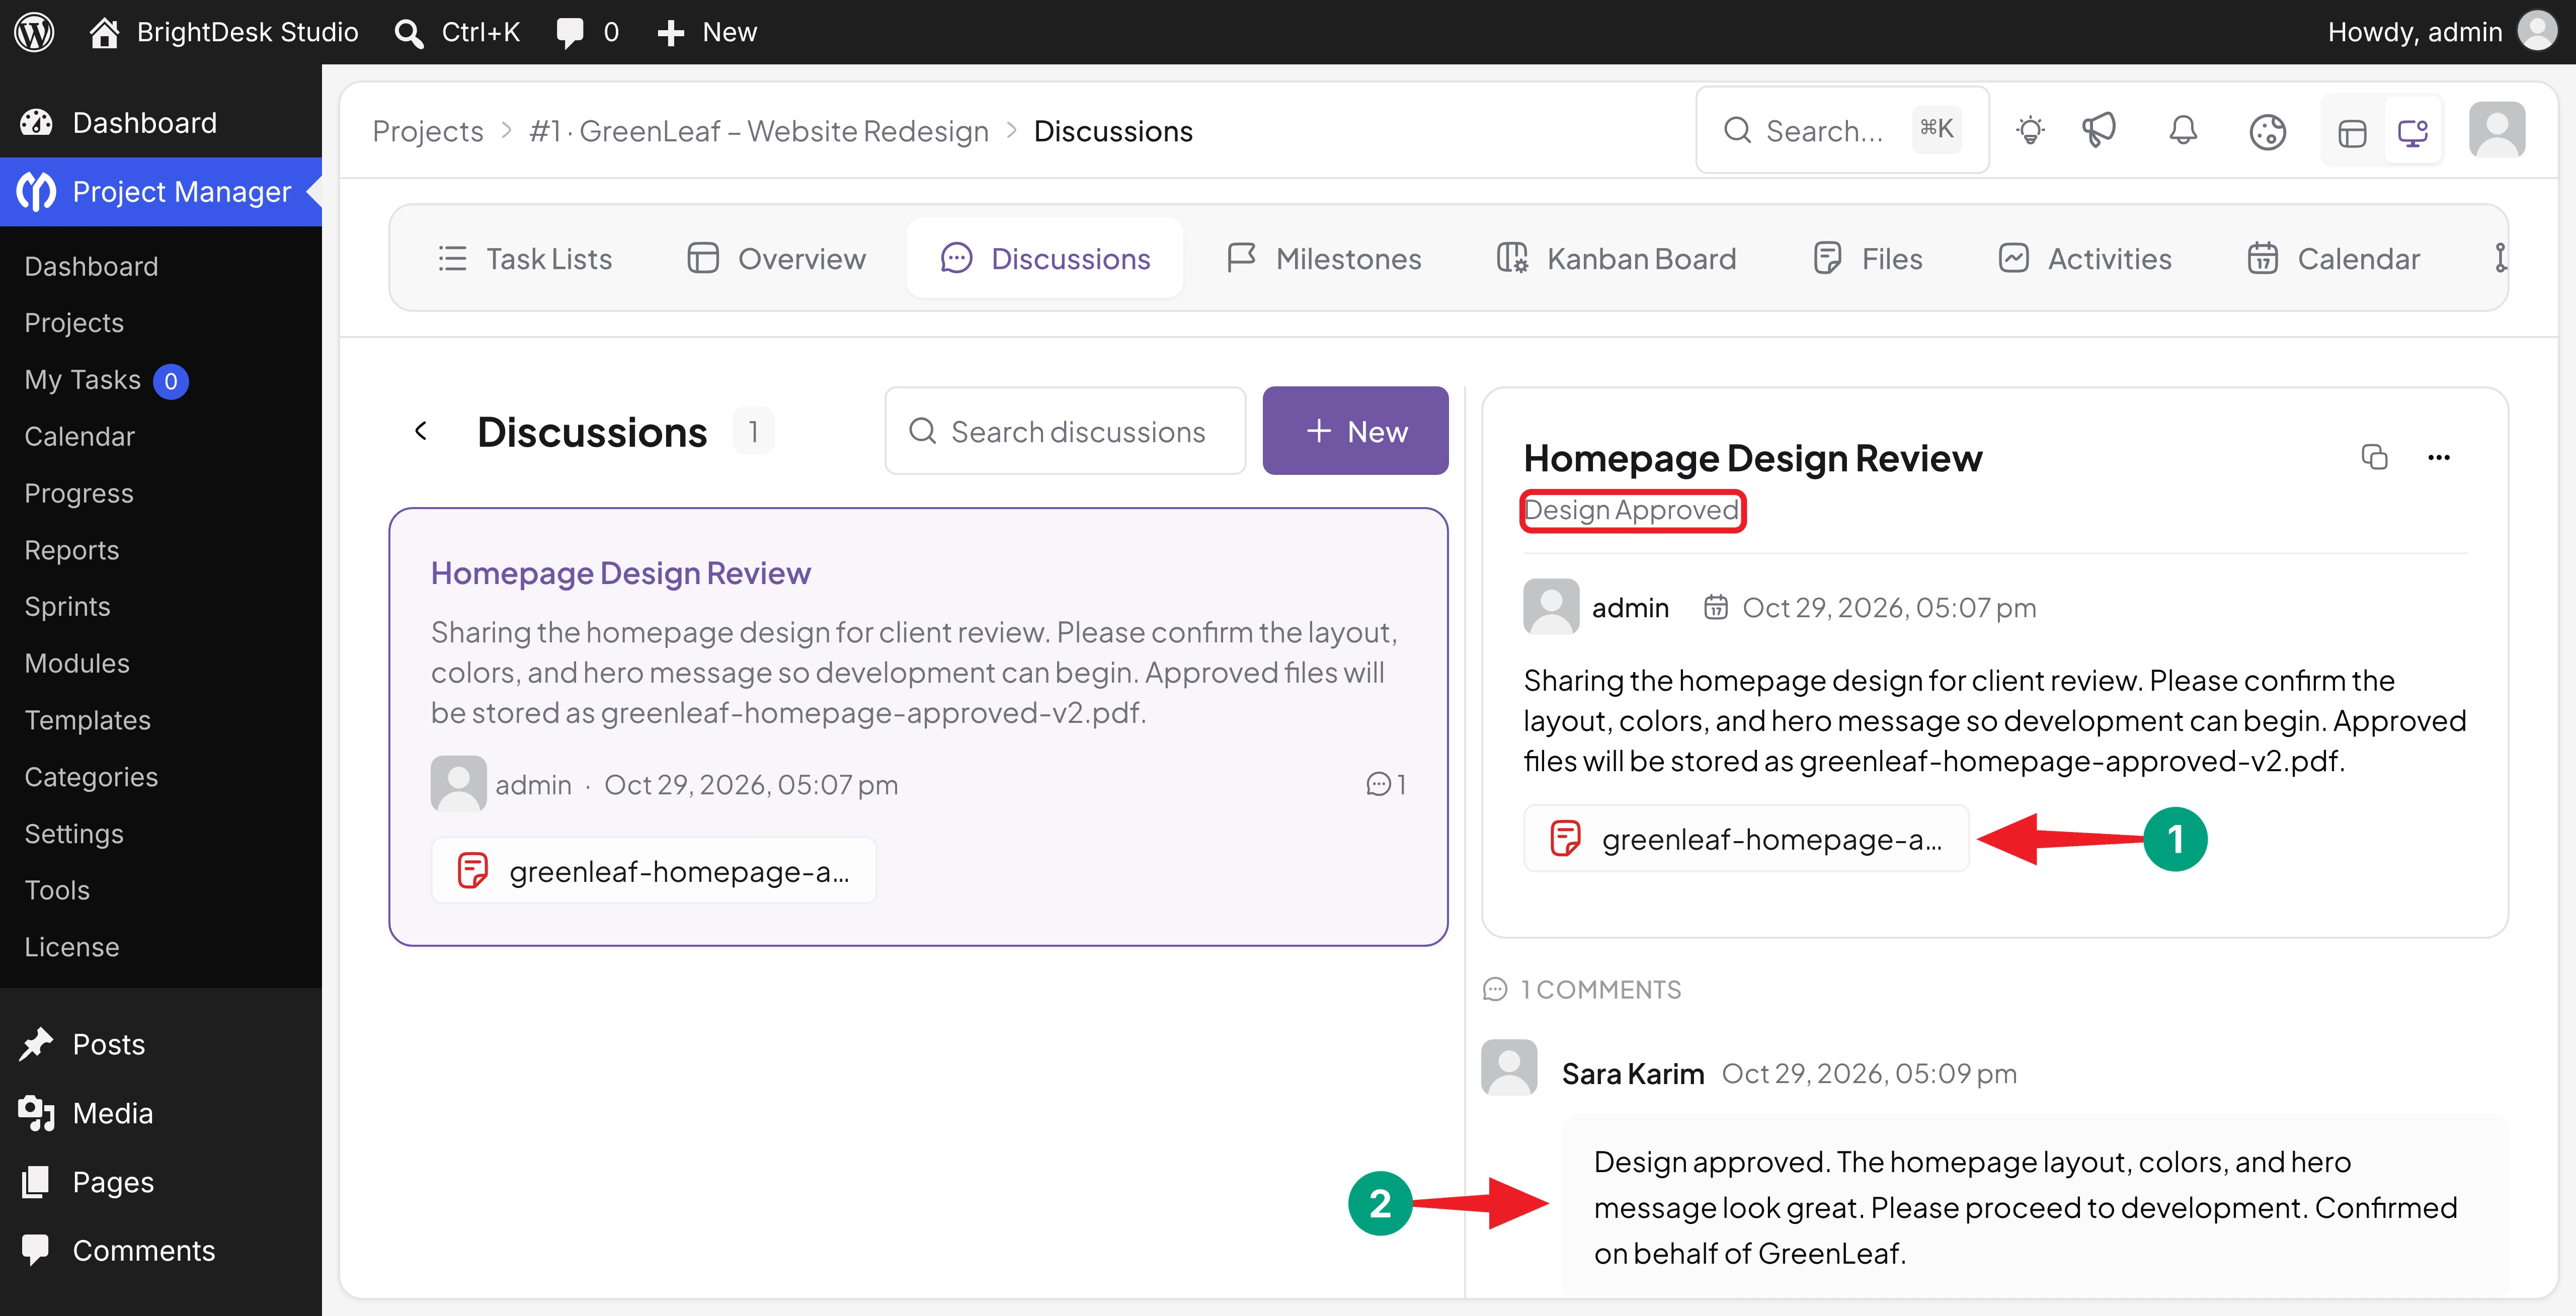Open the megaphone announcements icon
Screen dimensions: 2576x1316
pos(2099,131)
